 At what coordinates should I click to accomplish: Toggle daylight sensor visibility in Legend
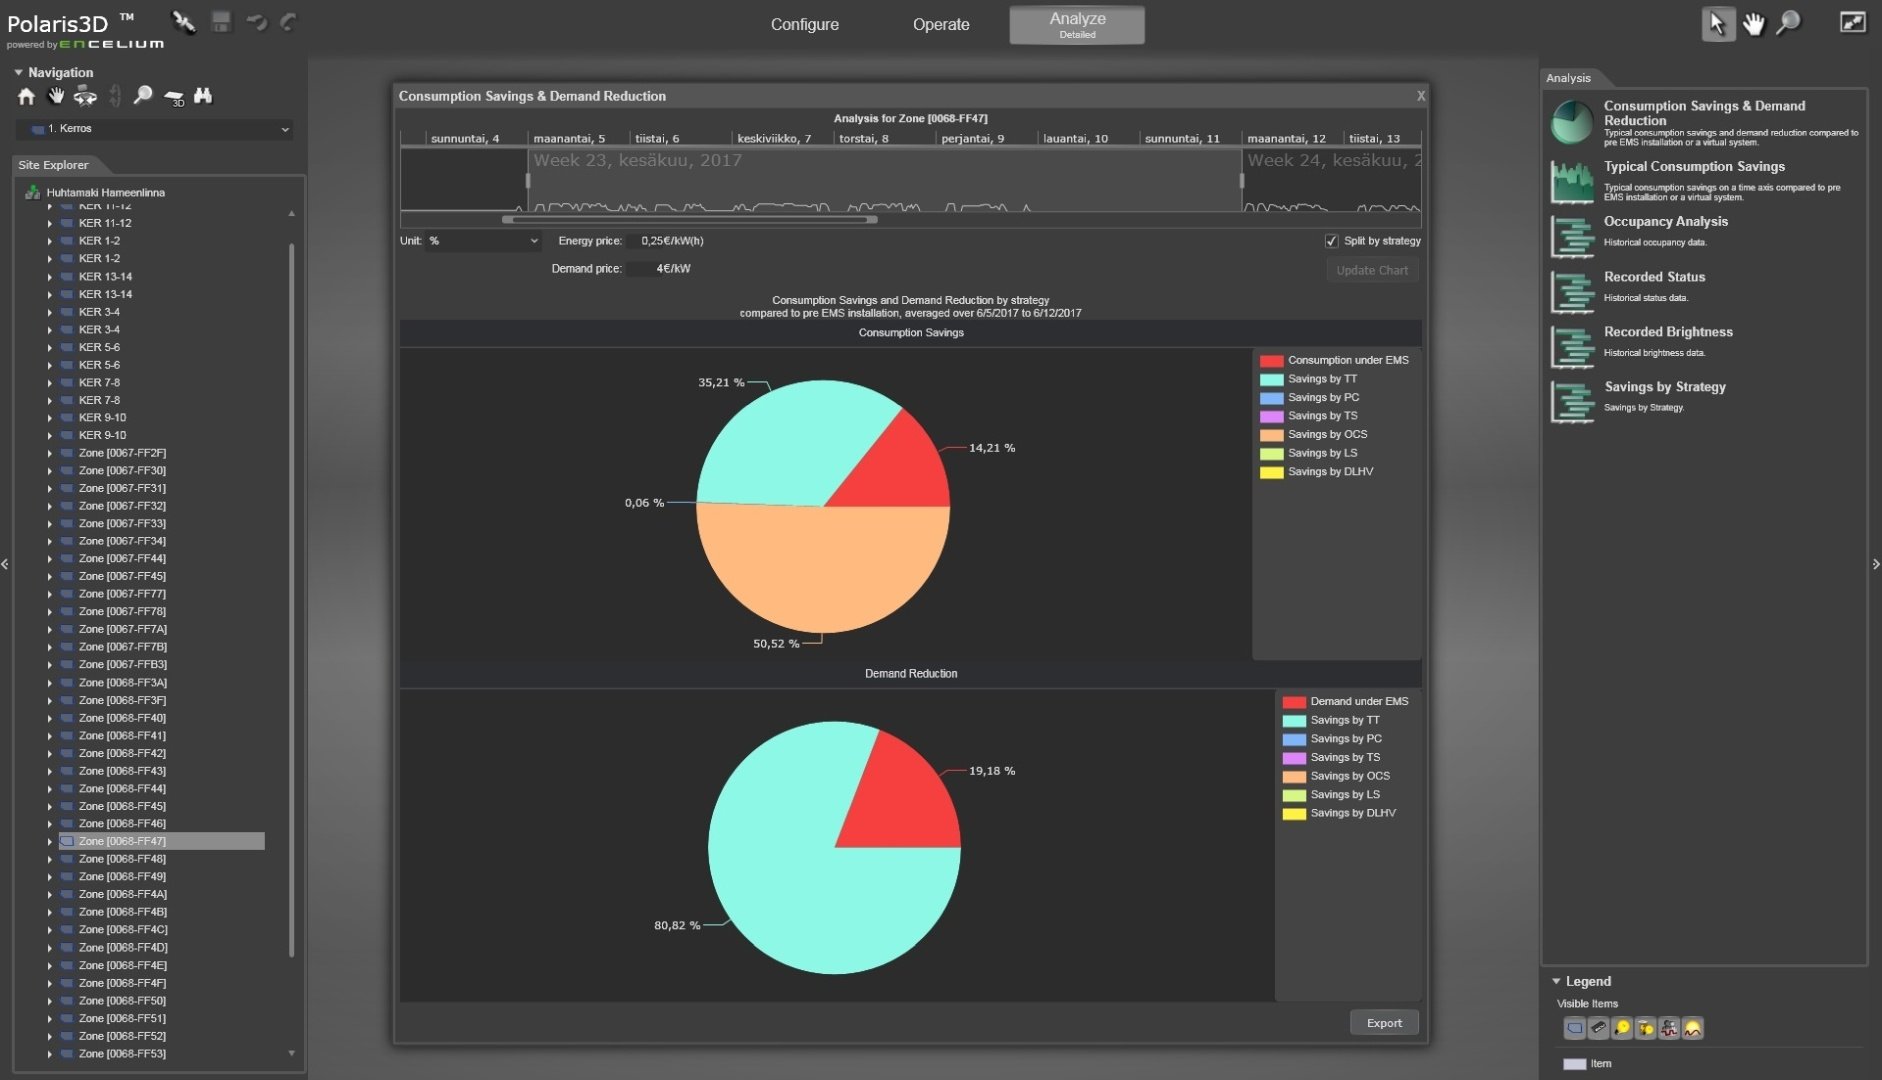tap(1692, 1028)
